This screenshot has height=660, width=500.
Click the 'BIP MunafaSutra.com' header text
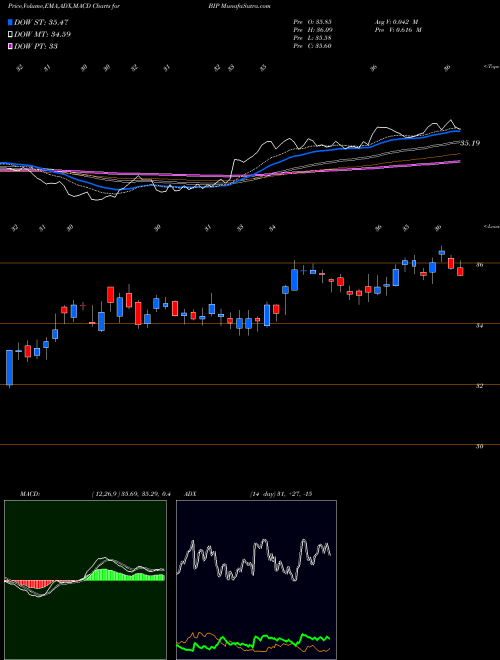pyautogui.click(x=239, y=6)
